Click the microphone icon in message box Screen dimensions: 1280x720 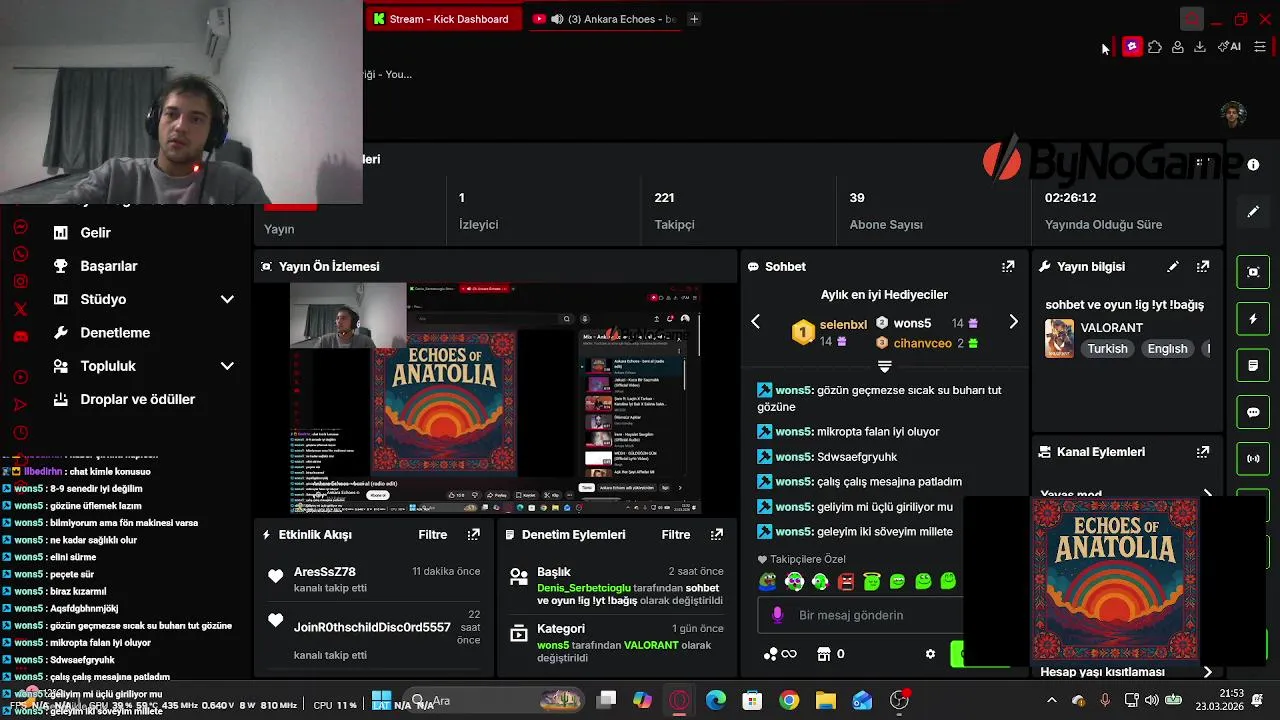(x=778, y=615)
